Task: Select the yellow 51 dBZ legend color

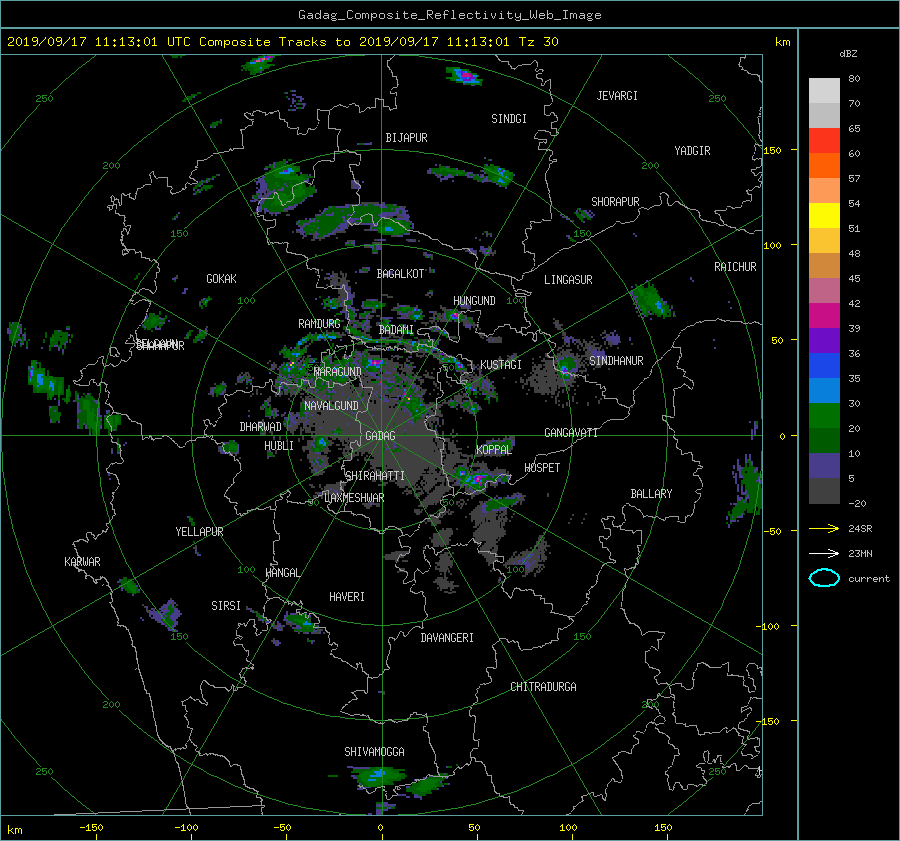Action: (x=824, y=215)
